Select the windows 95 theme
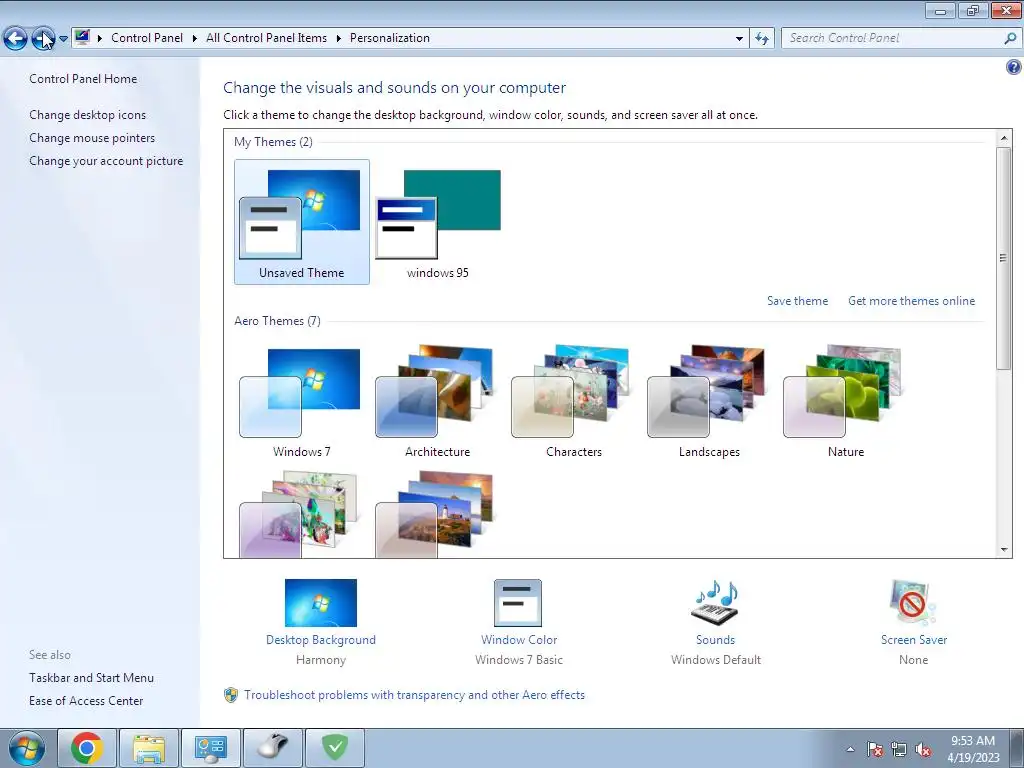1024x768 pixels. (438, 222)
